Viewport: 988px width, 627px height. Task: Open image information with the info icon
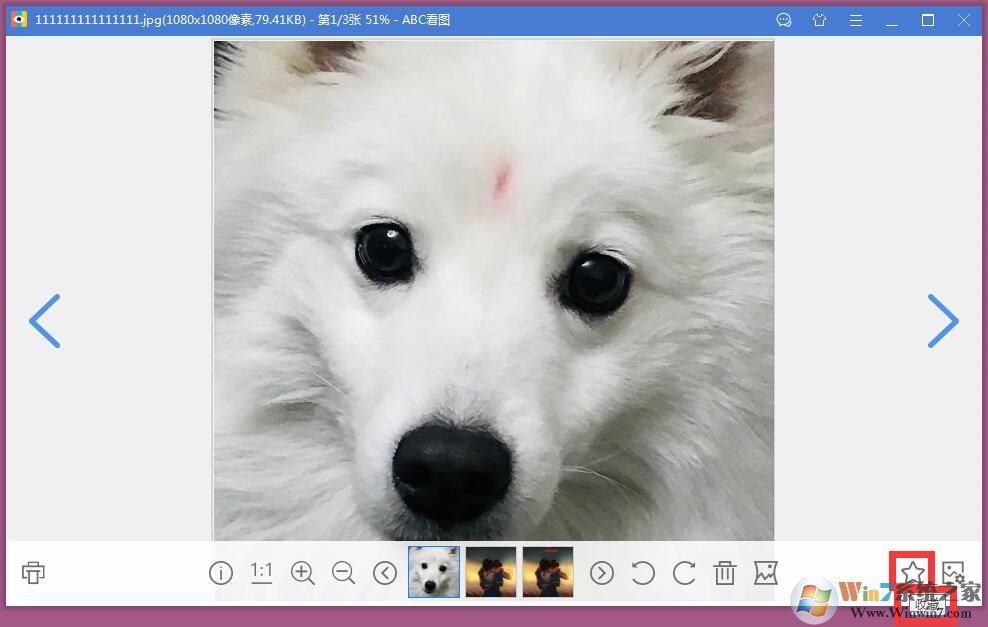point(221,573)
